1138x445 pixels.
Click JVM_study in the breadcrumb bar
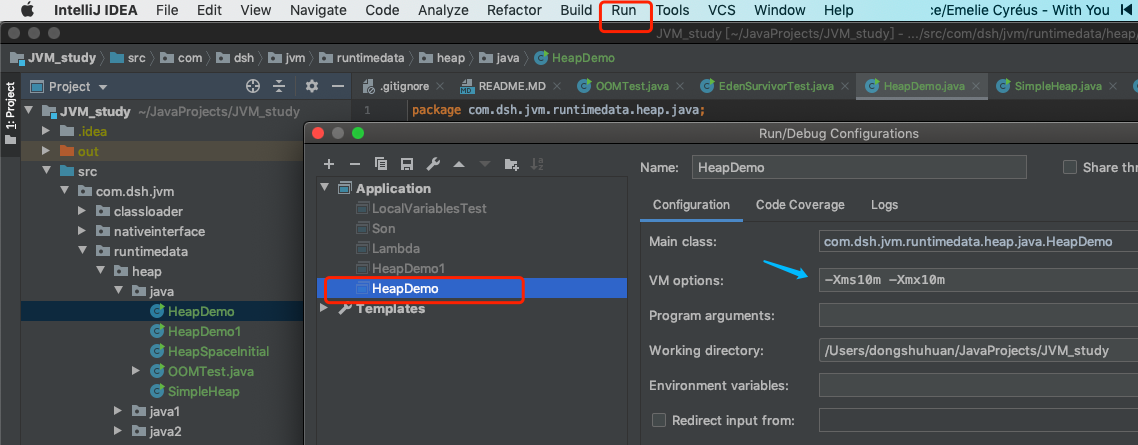click(x=52, y=58)
